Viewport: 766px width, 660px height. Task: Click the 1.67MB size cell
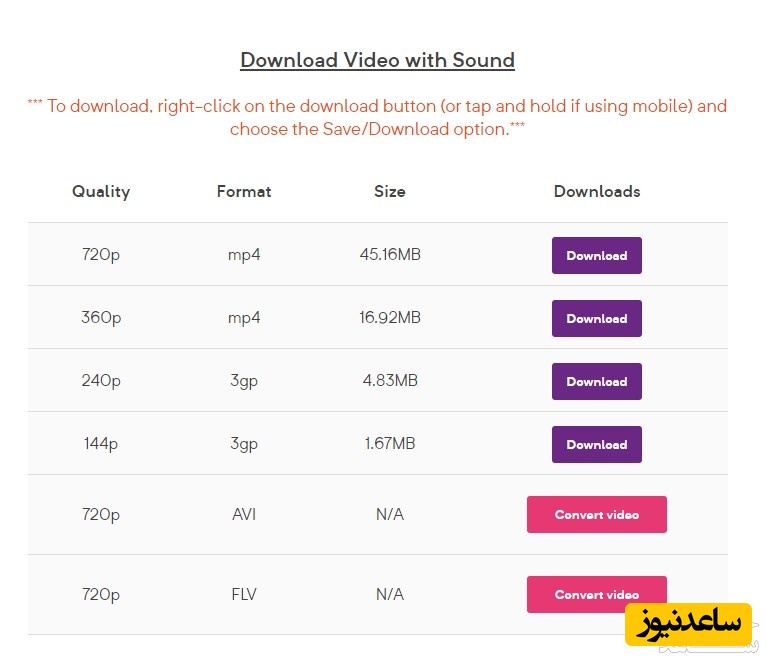pos(390,444)
